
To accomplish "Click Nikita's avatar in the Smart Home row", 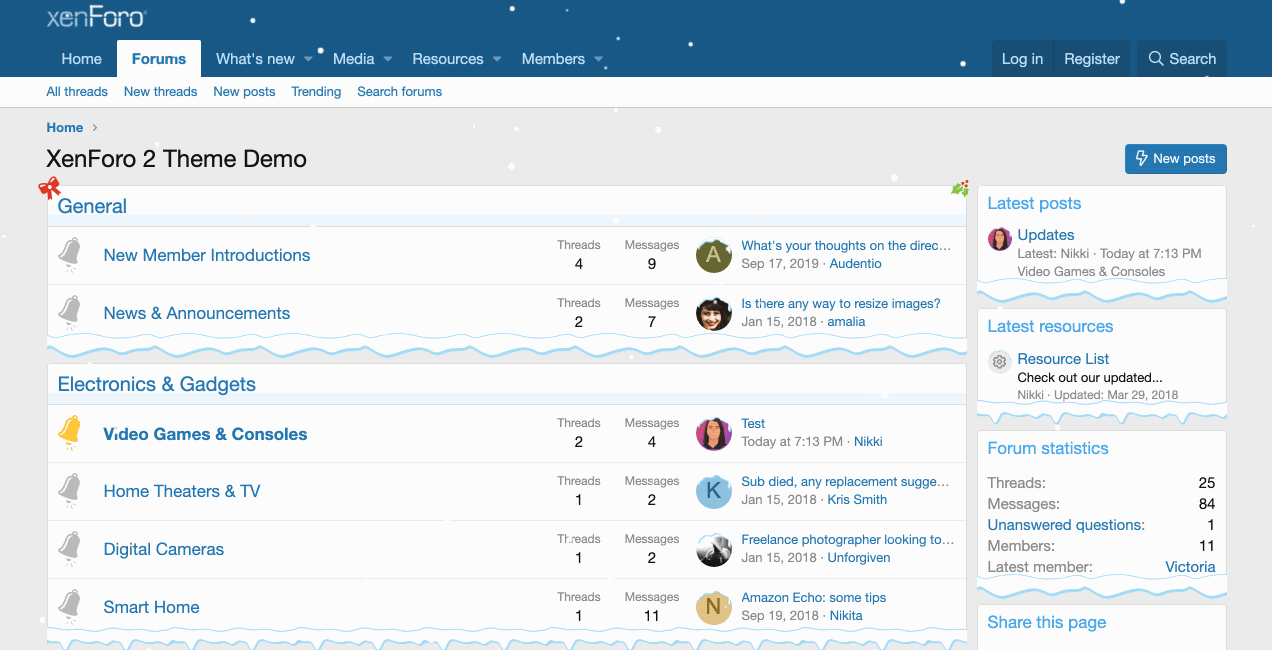I will [713, 607].
